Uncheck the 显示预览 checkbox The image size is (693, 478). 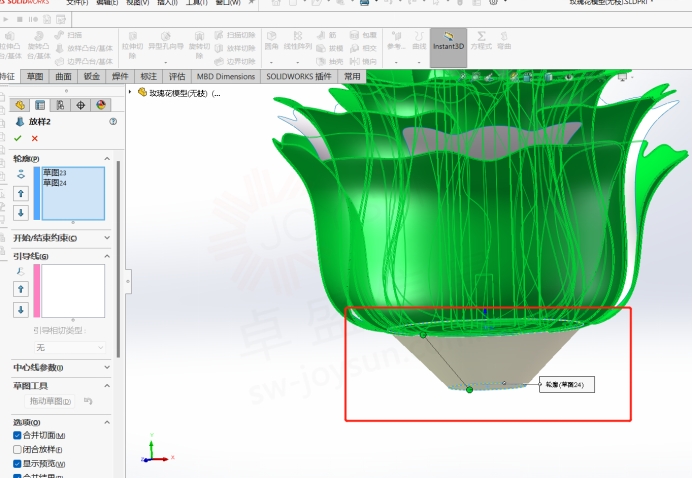[17, 464]
